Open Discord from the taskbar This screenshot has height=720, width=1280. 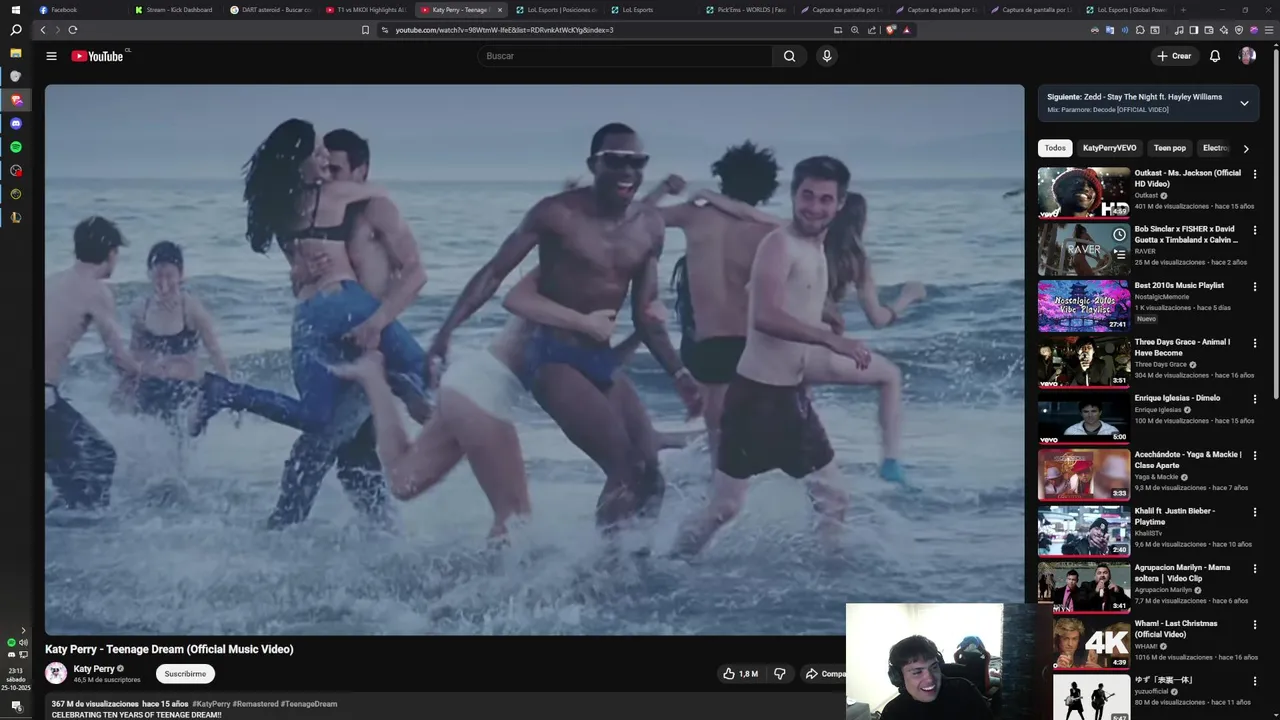[15, 124]
